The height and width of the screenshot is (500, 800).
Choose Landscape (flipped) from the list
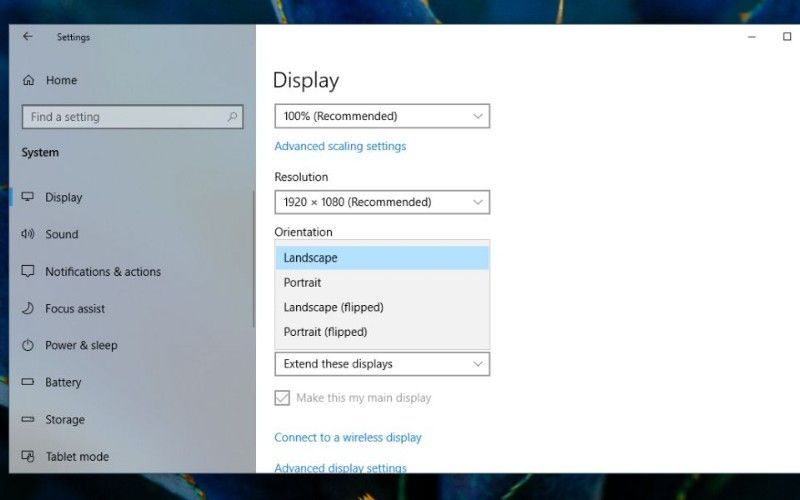coord(334,308)
